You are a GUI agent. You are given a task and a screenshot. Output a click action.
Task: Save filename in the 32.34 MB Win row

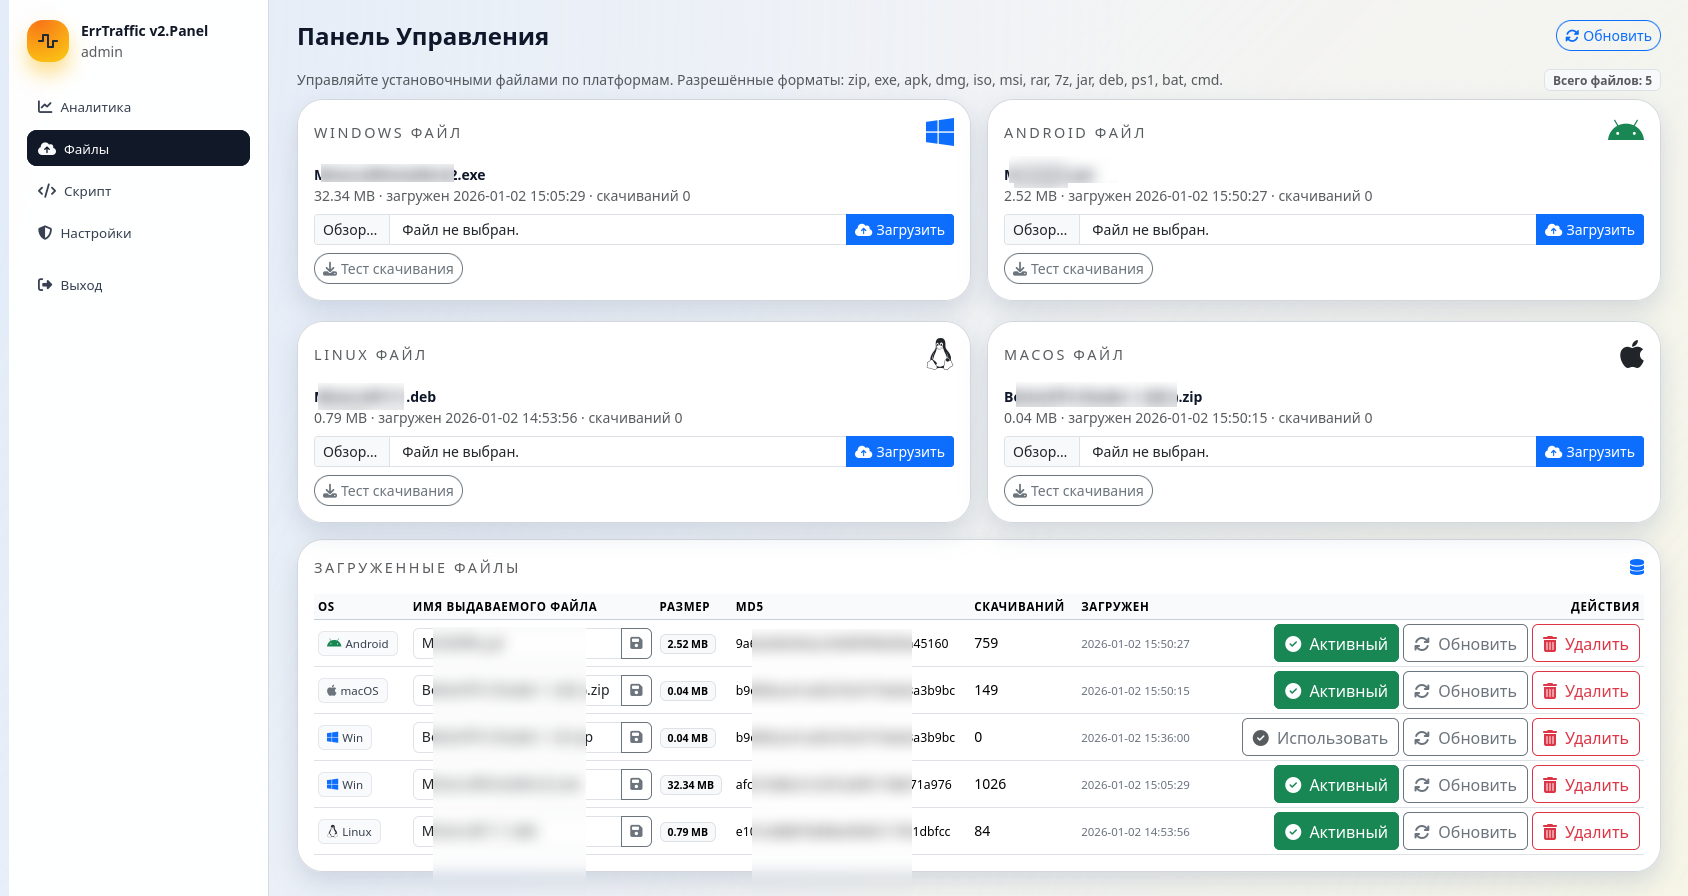coord(636,785)
